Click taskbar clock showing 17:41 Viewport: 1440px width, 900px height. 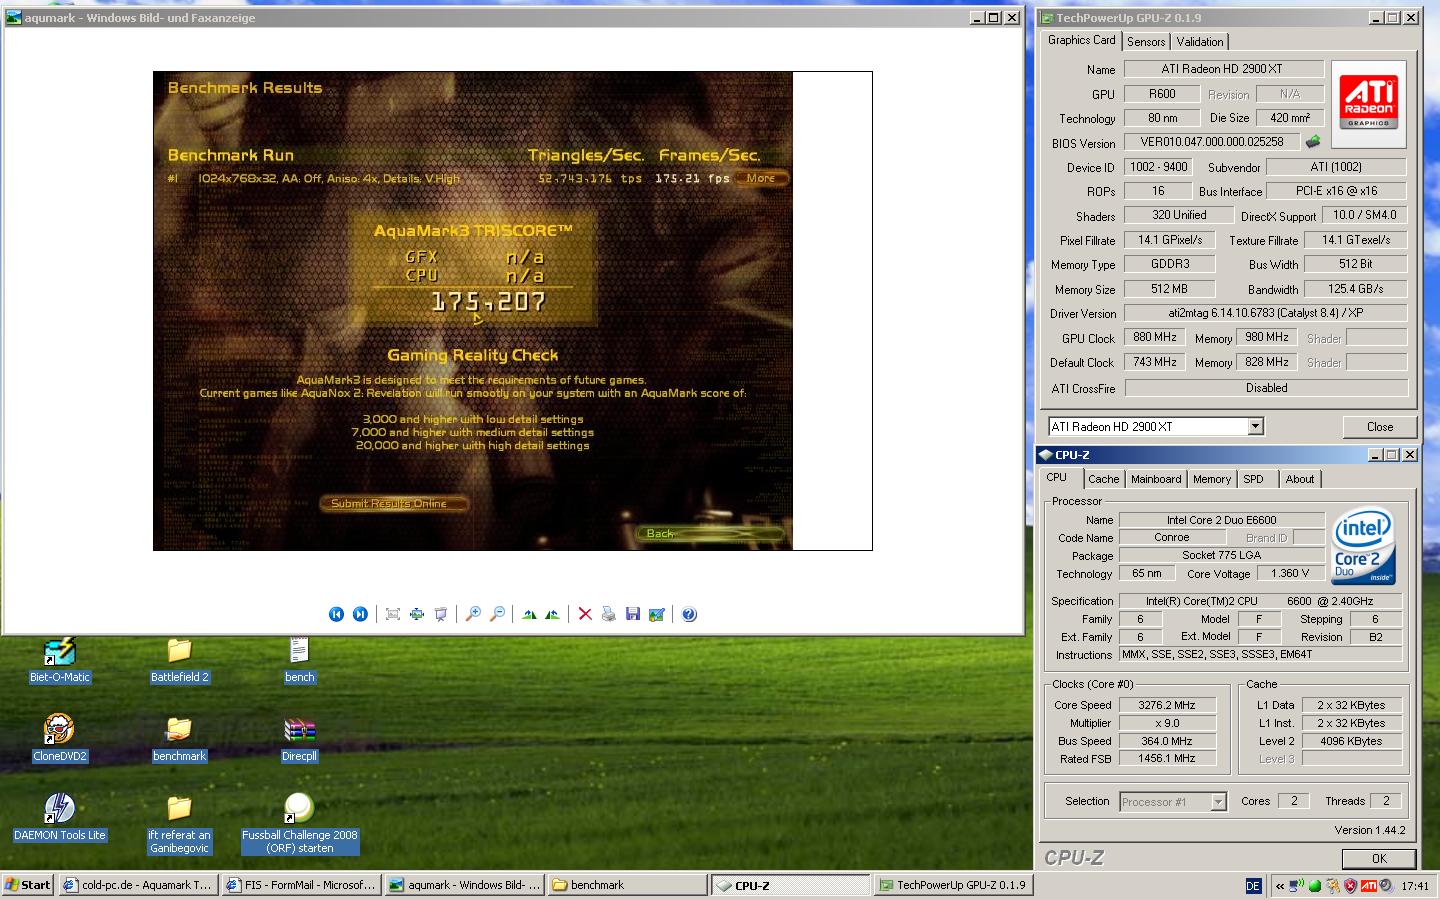tap(1415, 886)
